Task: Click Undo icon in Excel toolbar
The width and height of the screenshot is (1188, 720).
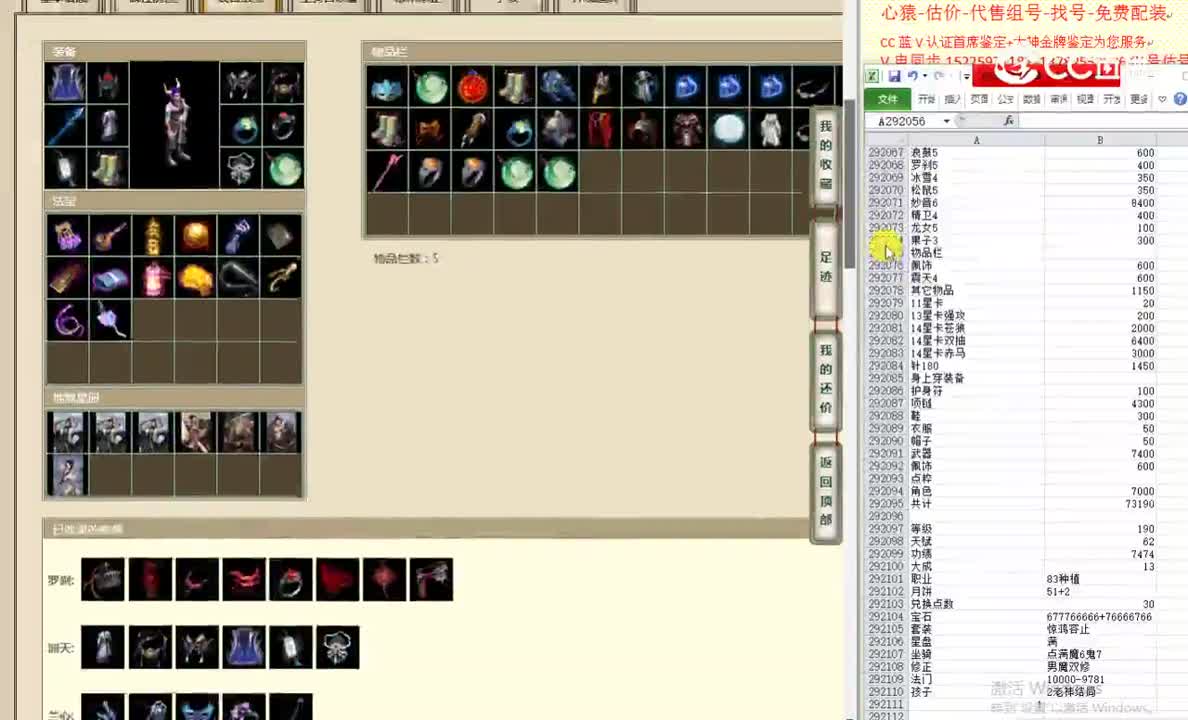Action: click(912, 76)
